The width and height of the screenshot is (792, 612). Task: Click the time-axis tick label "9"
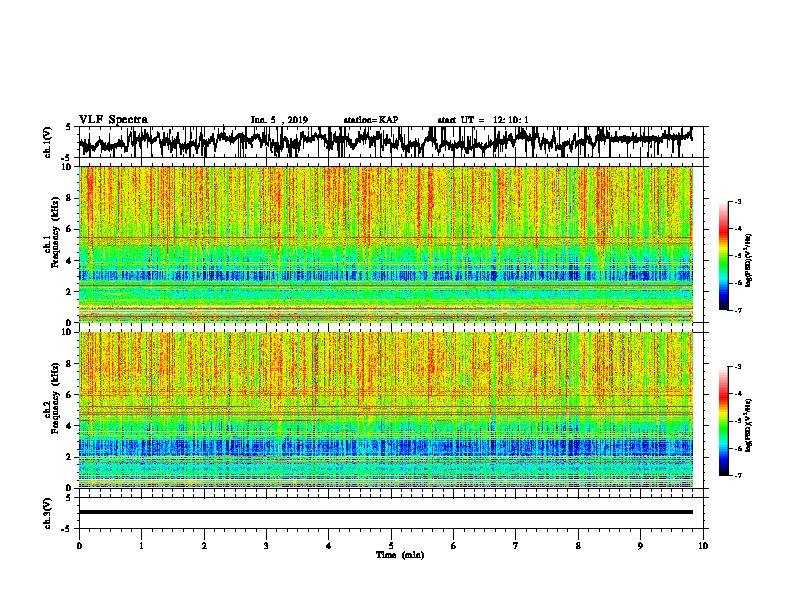click(x=640, y=546)
